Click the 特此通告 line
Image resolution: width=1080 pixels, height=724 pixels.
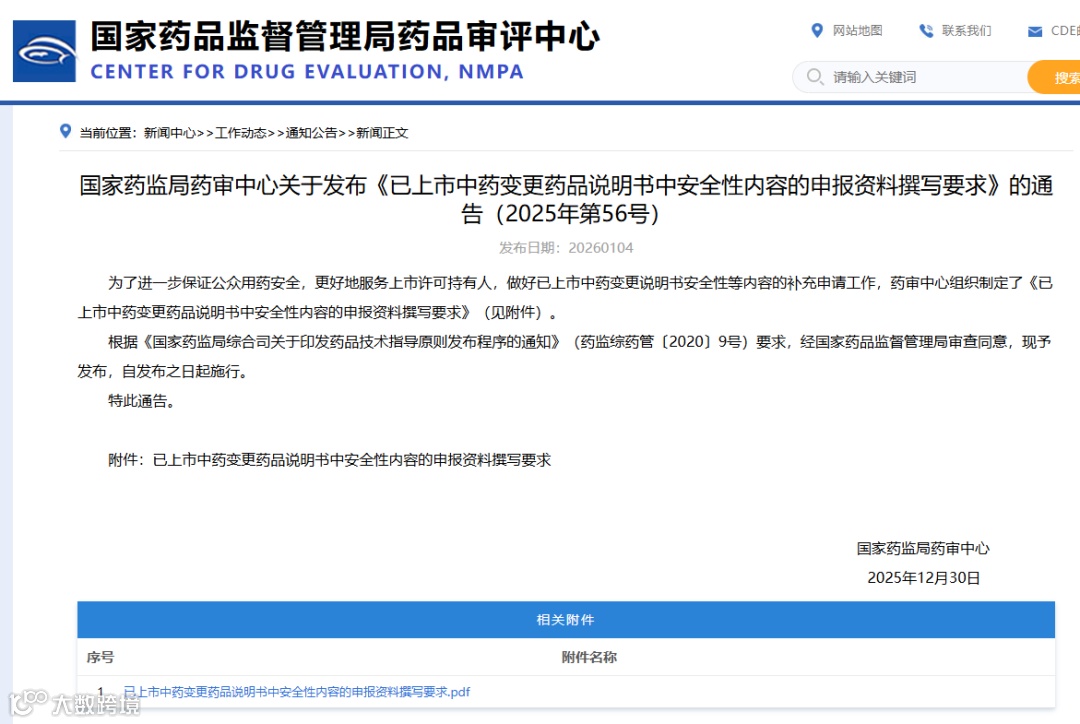[x=141, y=401]
